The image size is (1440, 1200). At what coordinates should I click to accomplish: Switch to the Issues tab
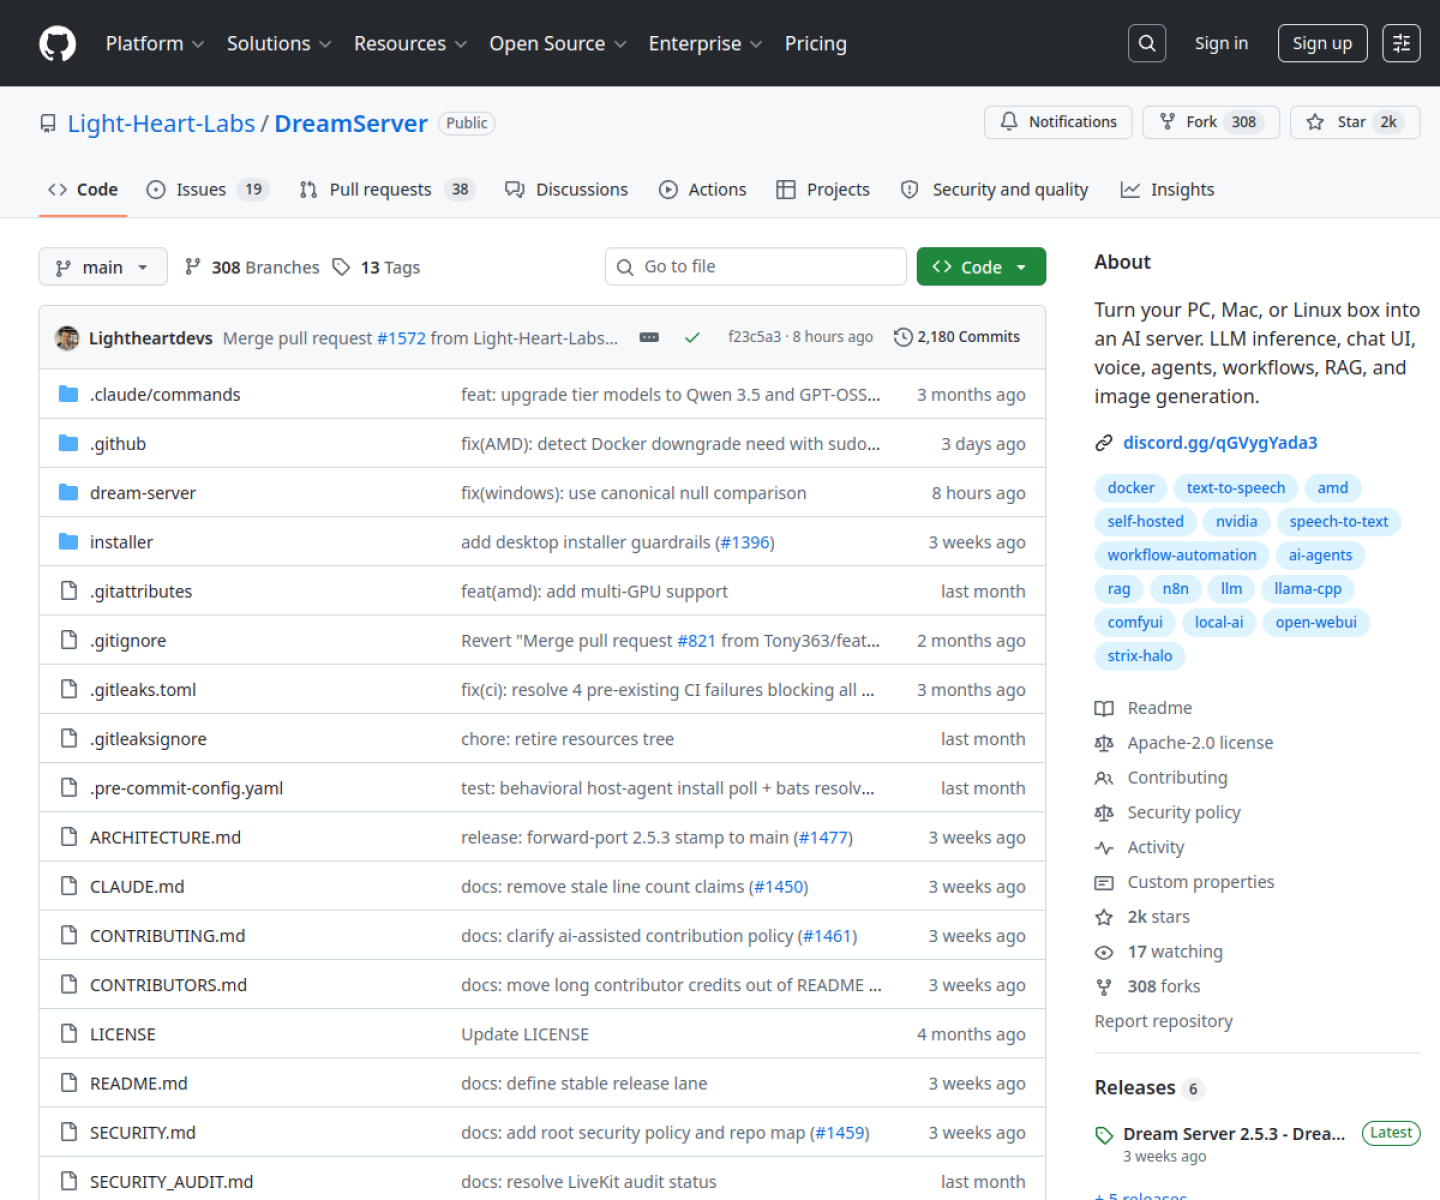coord(208,189)
